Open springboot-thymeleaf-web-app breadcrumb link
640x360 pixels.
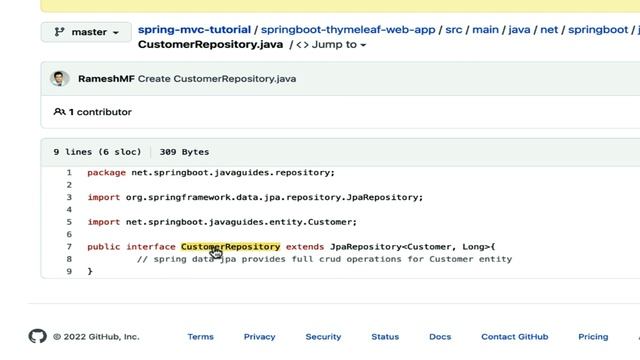tap(348, 30)
